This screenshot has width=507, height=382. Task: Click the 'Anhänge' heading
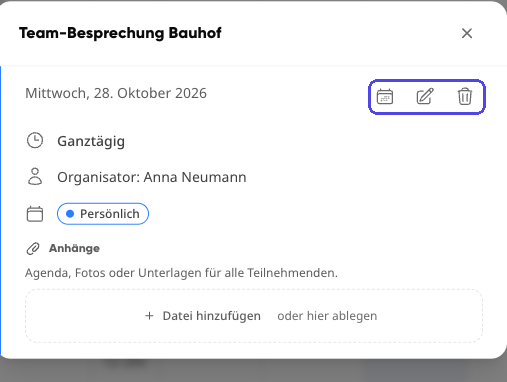click(x=74, y=248)
